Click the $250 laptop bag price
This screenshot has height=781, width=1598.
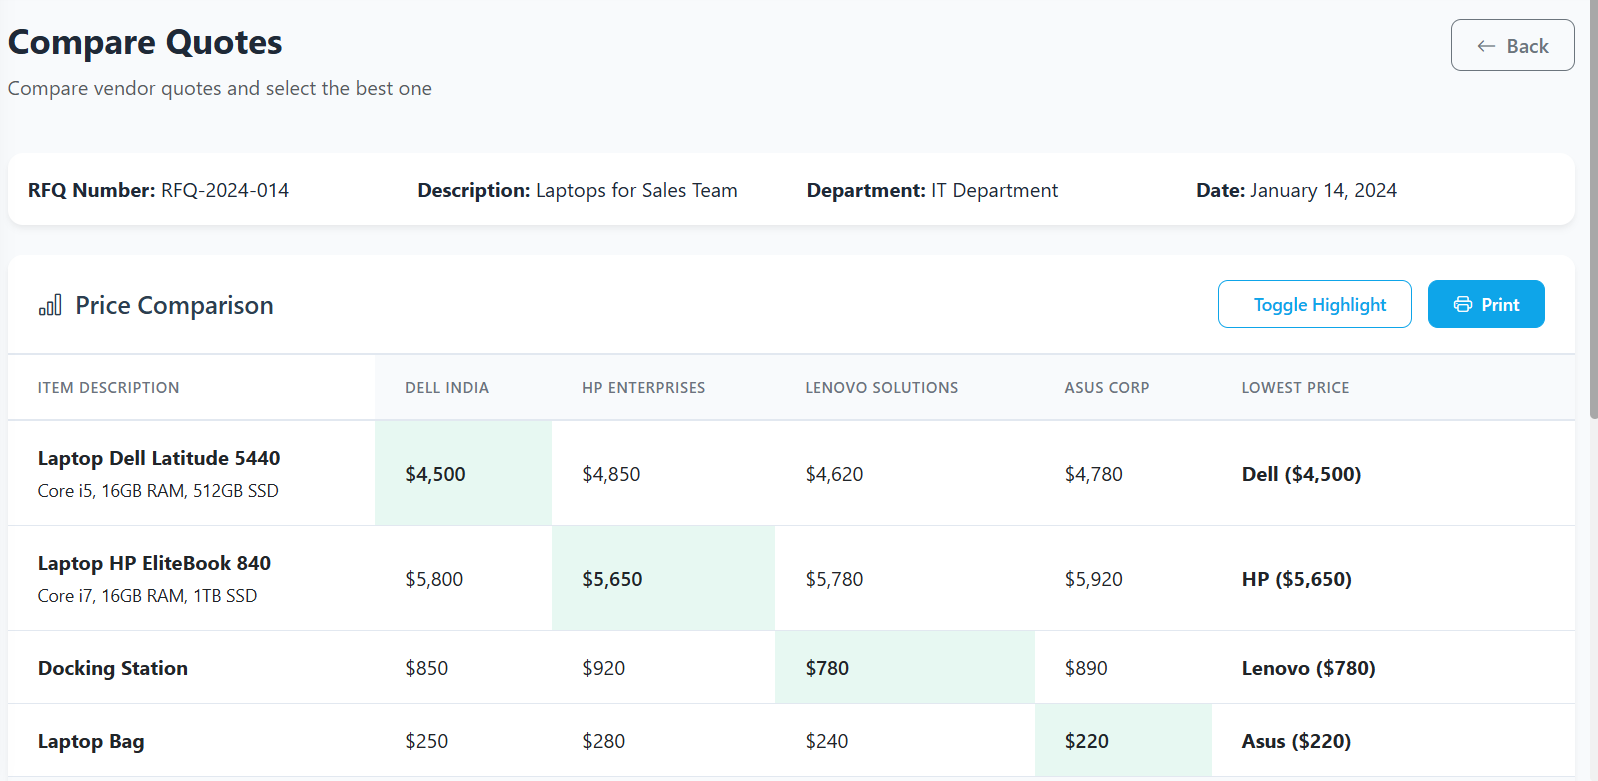point(427,741)
